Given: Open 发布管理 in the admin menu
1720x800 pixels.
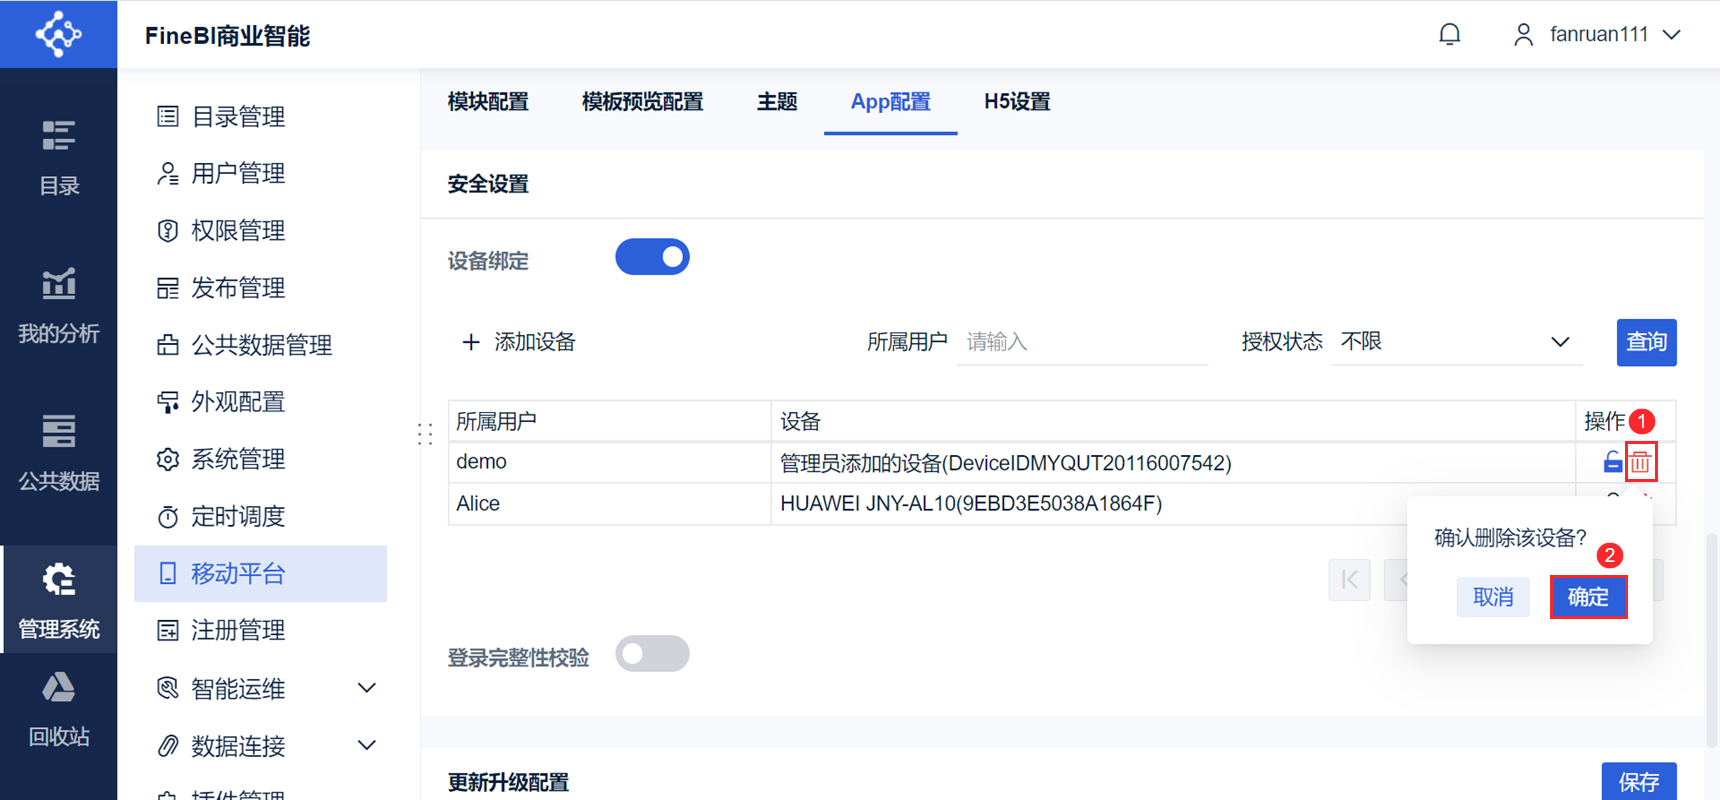Looking at the screenshot, I should (261, 288).
